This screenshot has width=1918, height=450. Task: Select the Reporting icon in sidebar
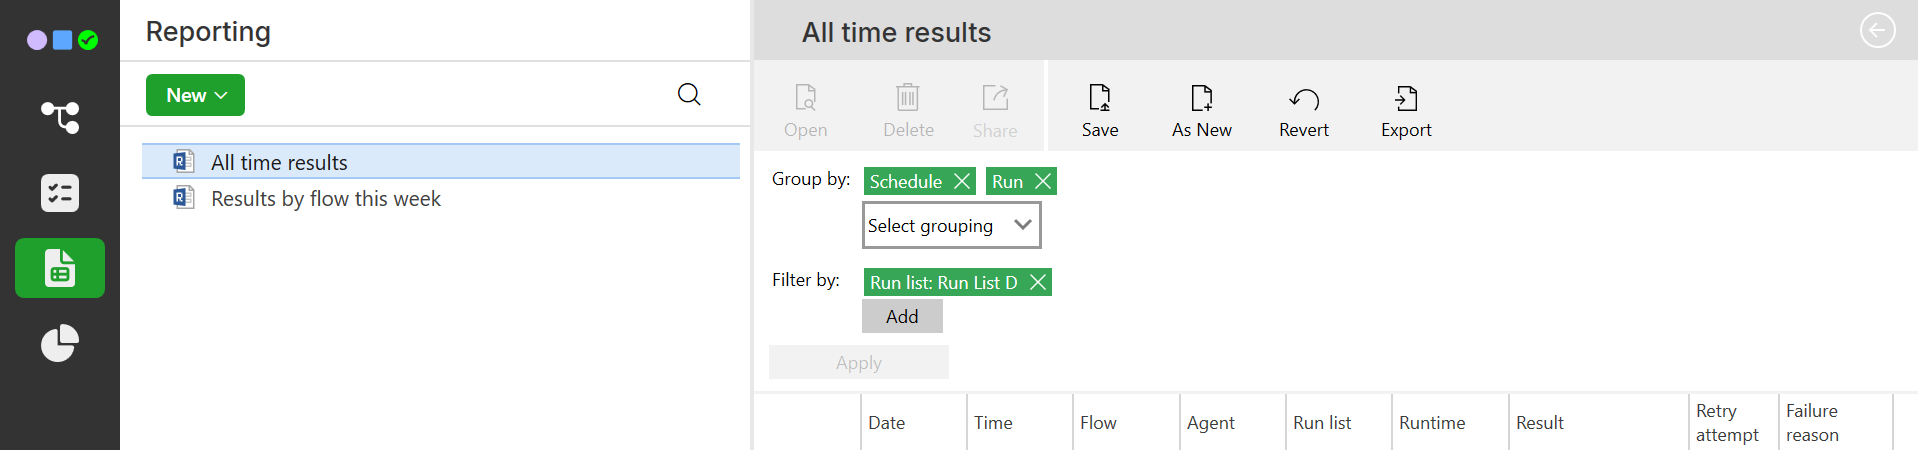(60, 268)
